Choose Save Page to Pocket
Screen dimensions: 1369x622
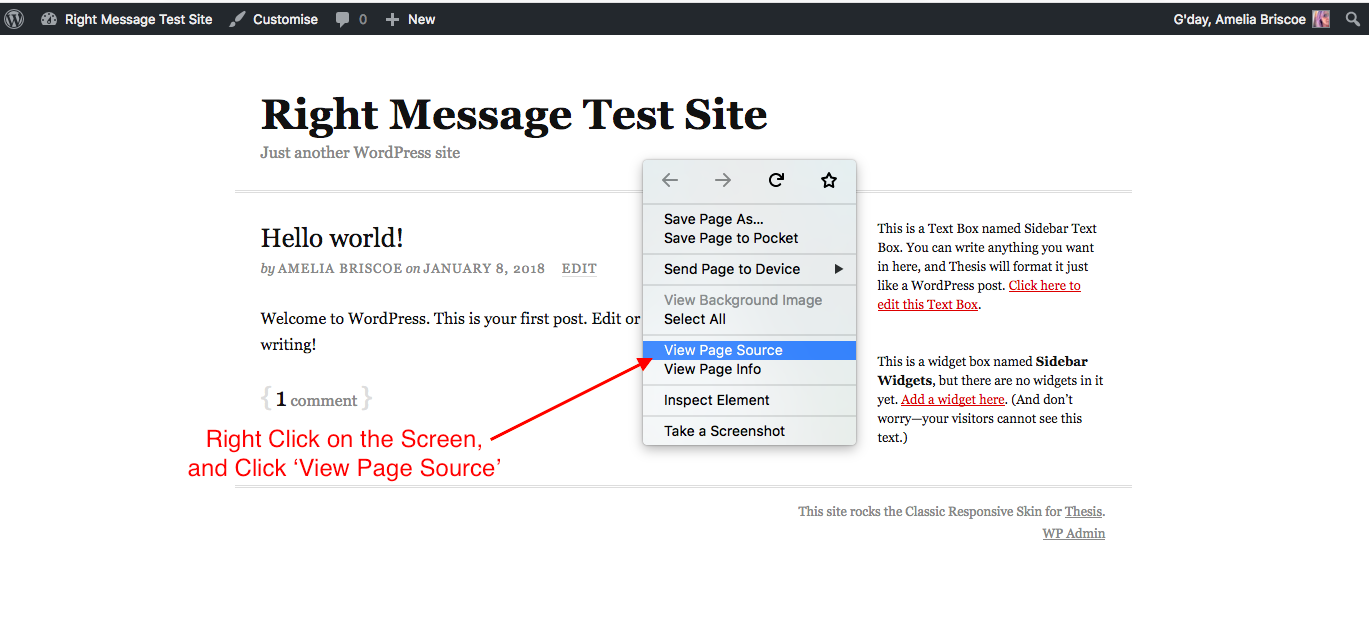749,238
